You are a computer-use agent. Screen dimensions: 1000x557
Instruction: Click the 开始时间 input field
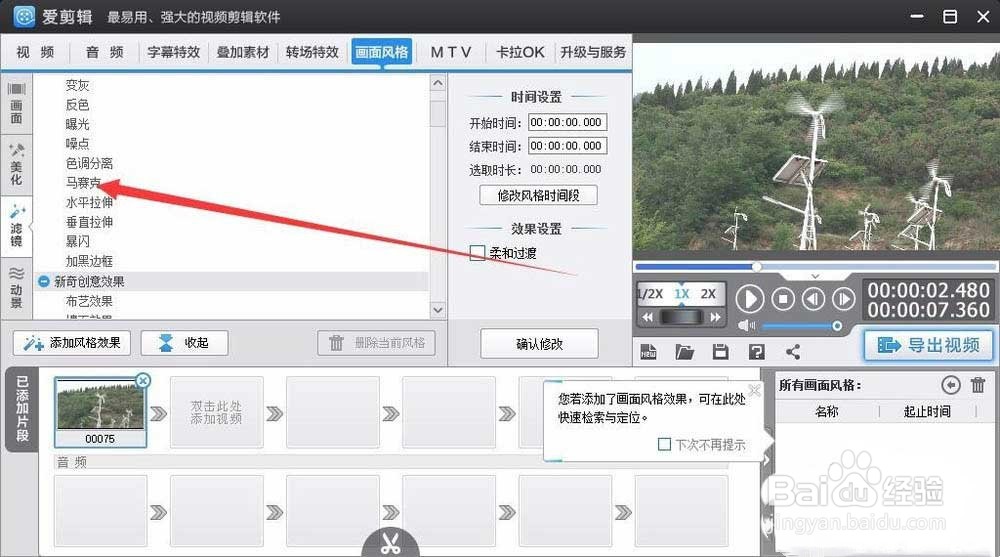(567, 123)
